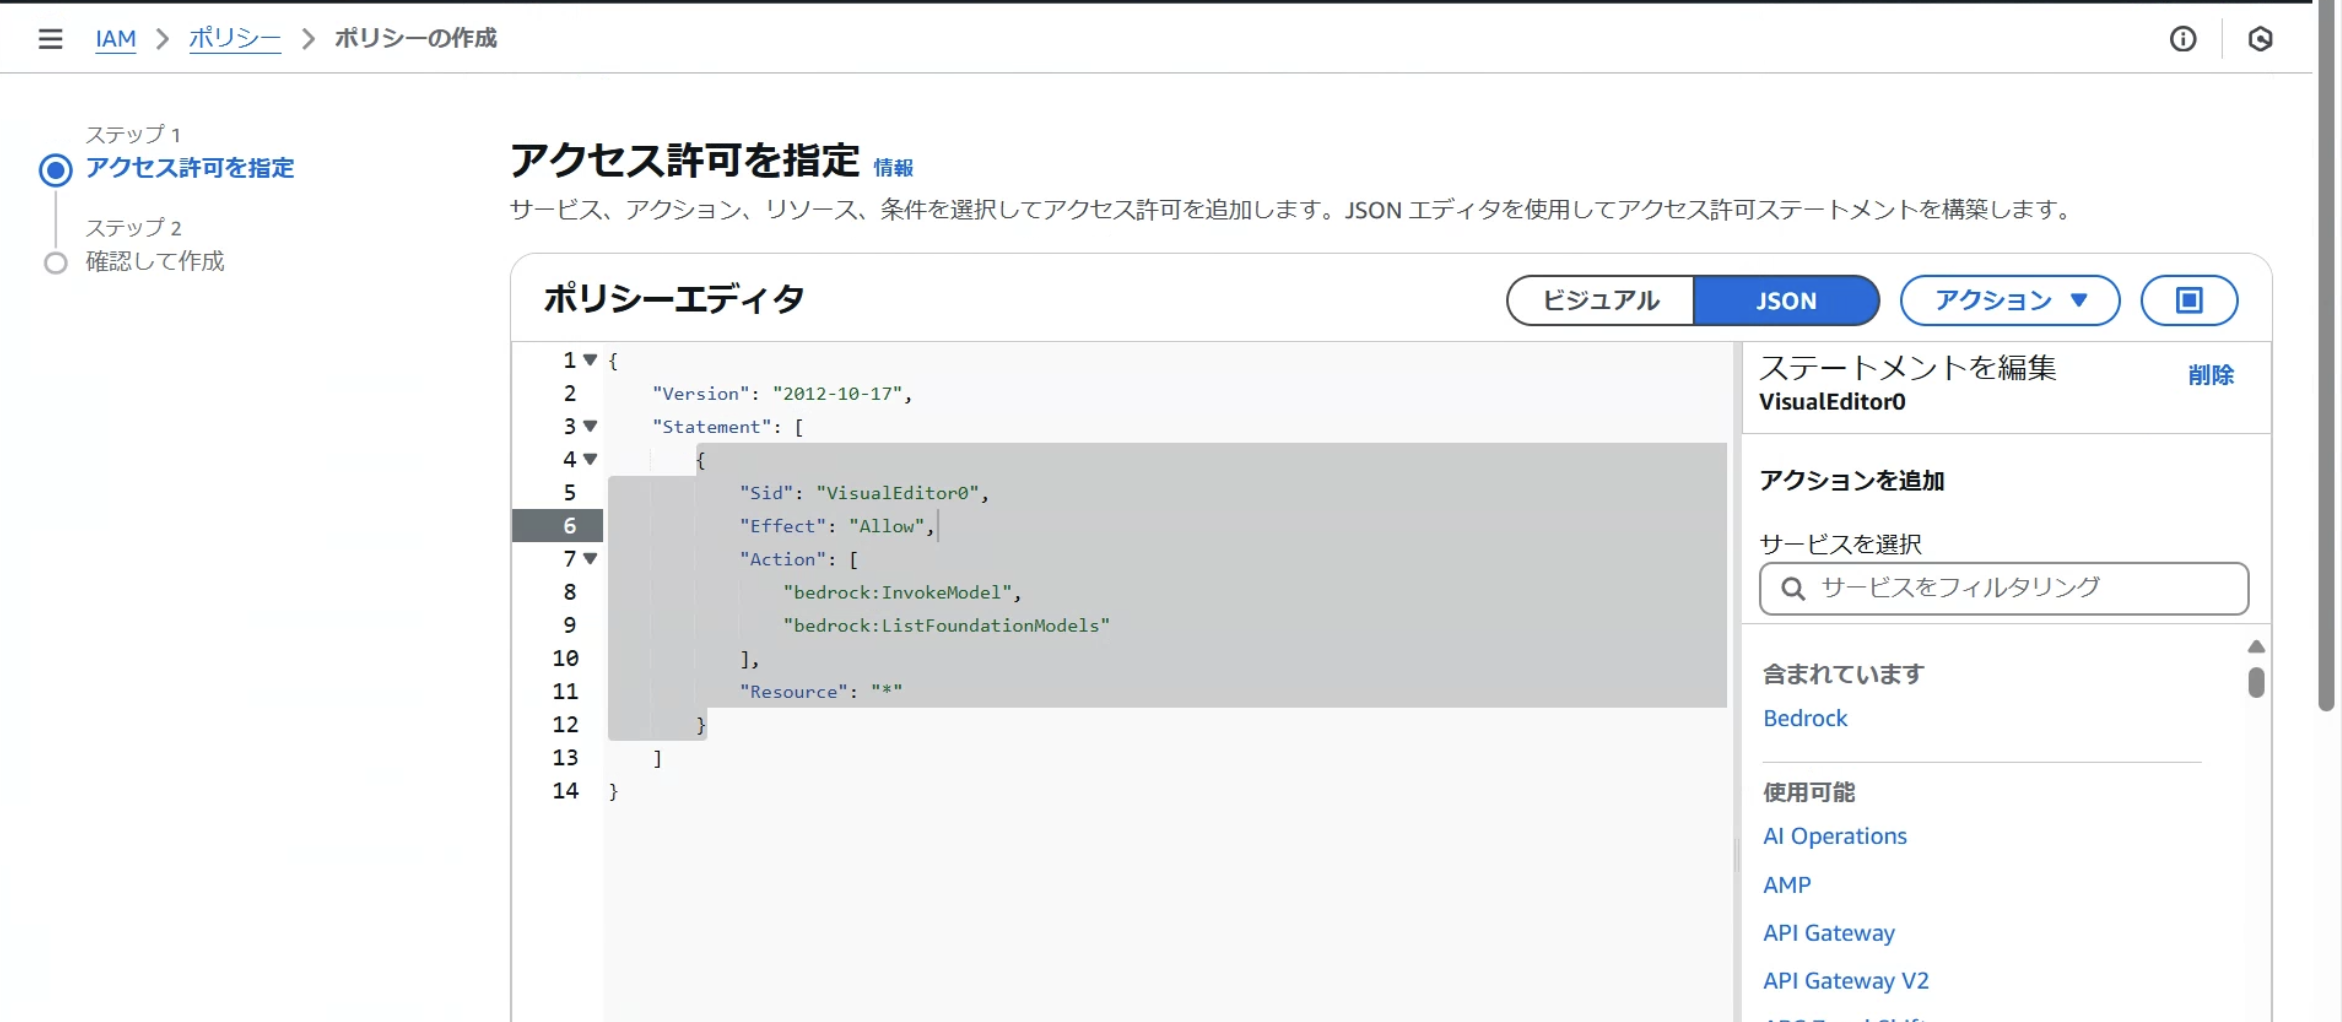Delete the statement using 削除 link
The image size is (2342, 1022).
coord(2212,375)
